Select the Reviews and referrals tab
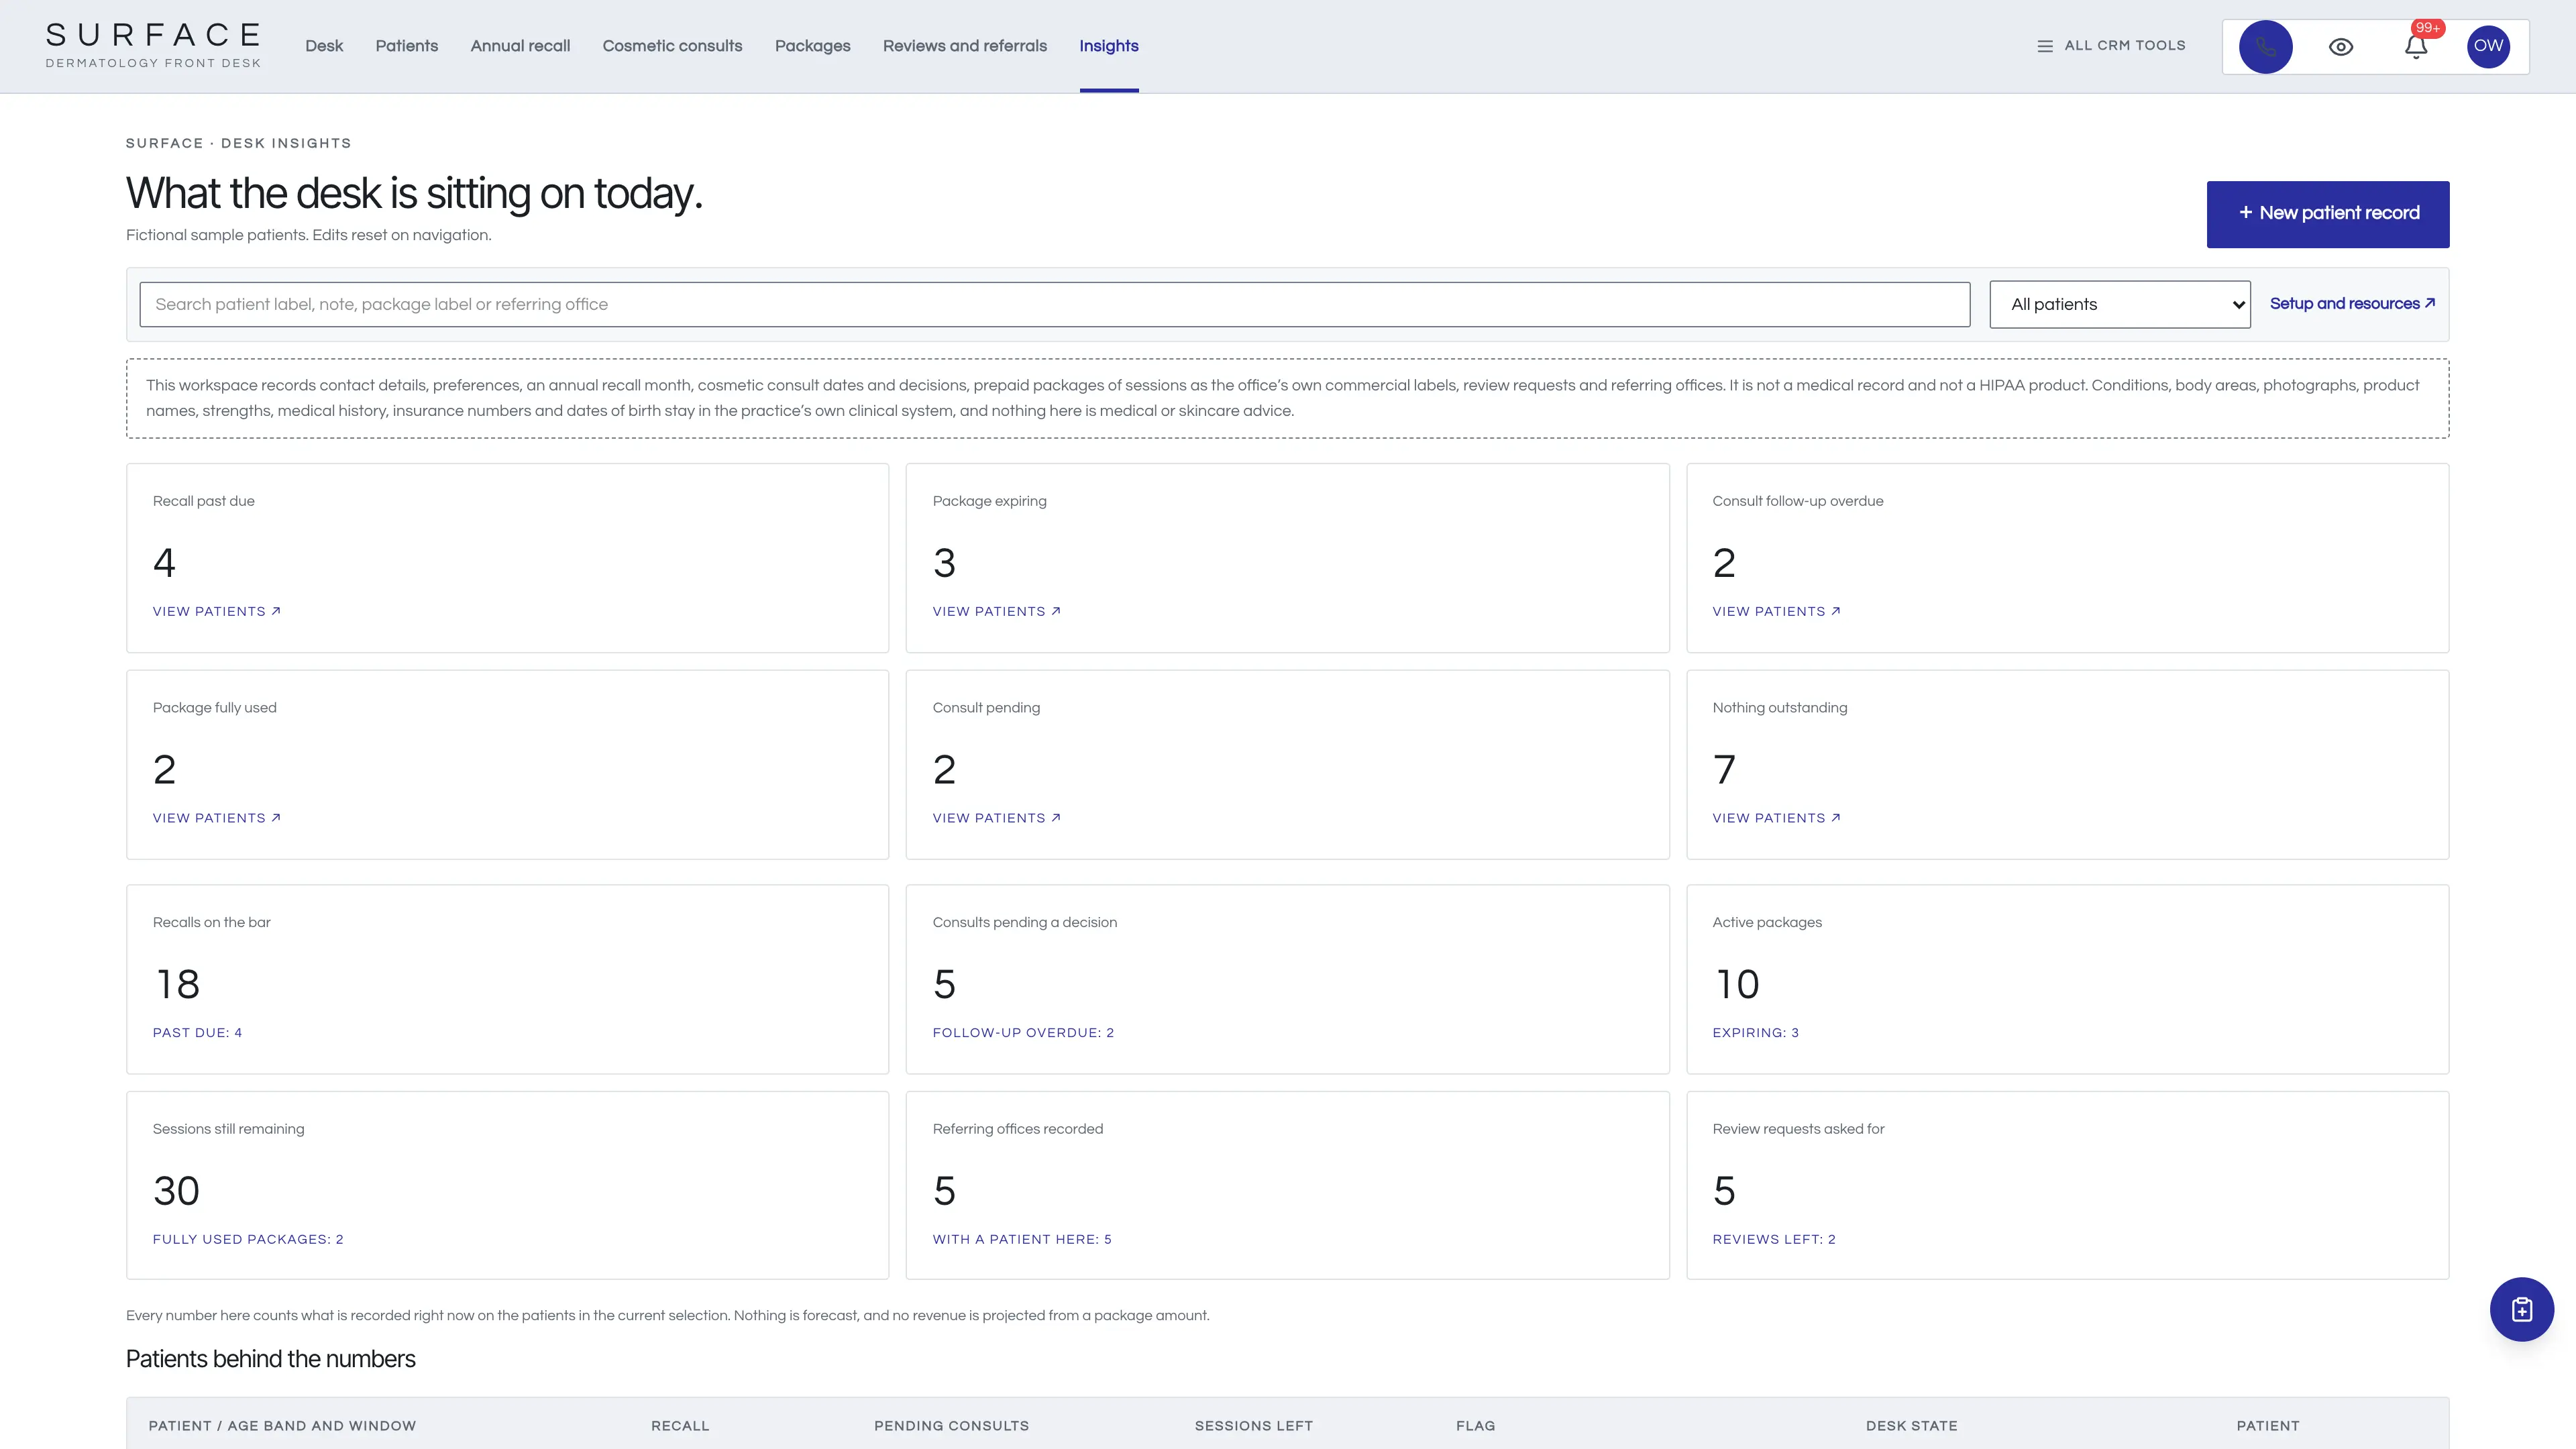 964,46
